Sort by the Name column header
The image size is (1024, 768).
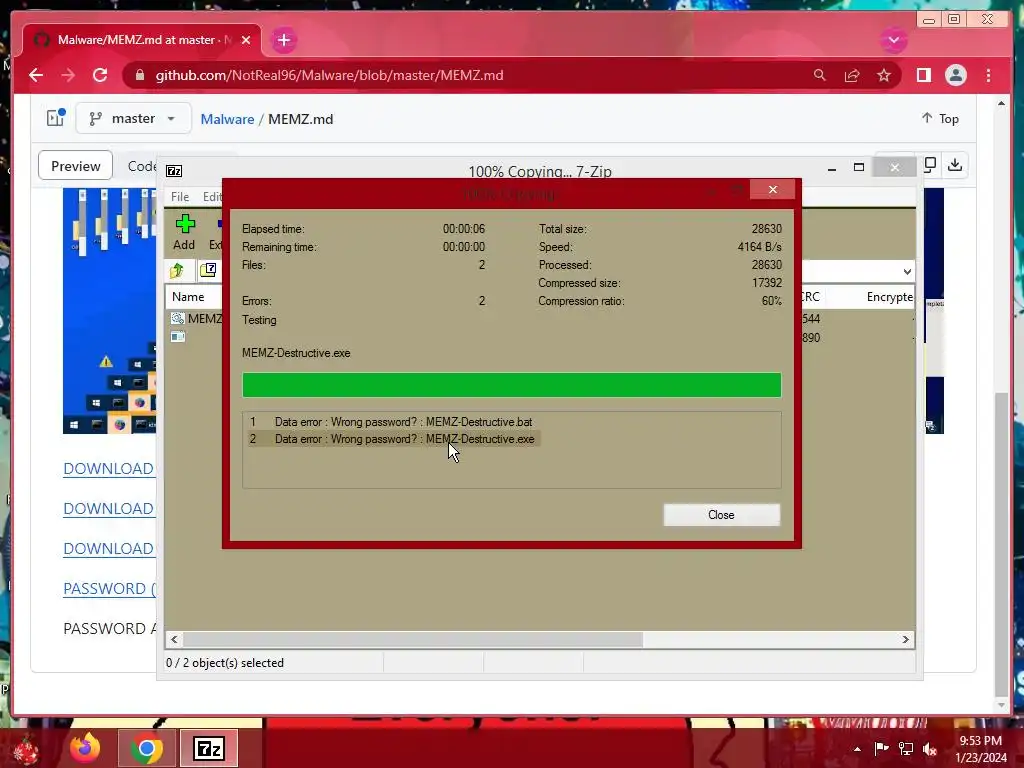[189, 296]
